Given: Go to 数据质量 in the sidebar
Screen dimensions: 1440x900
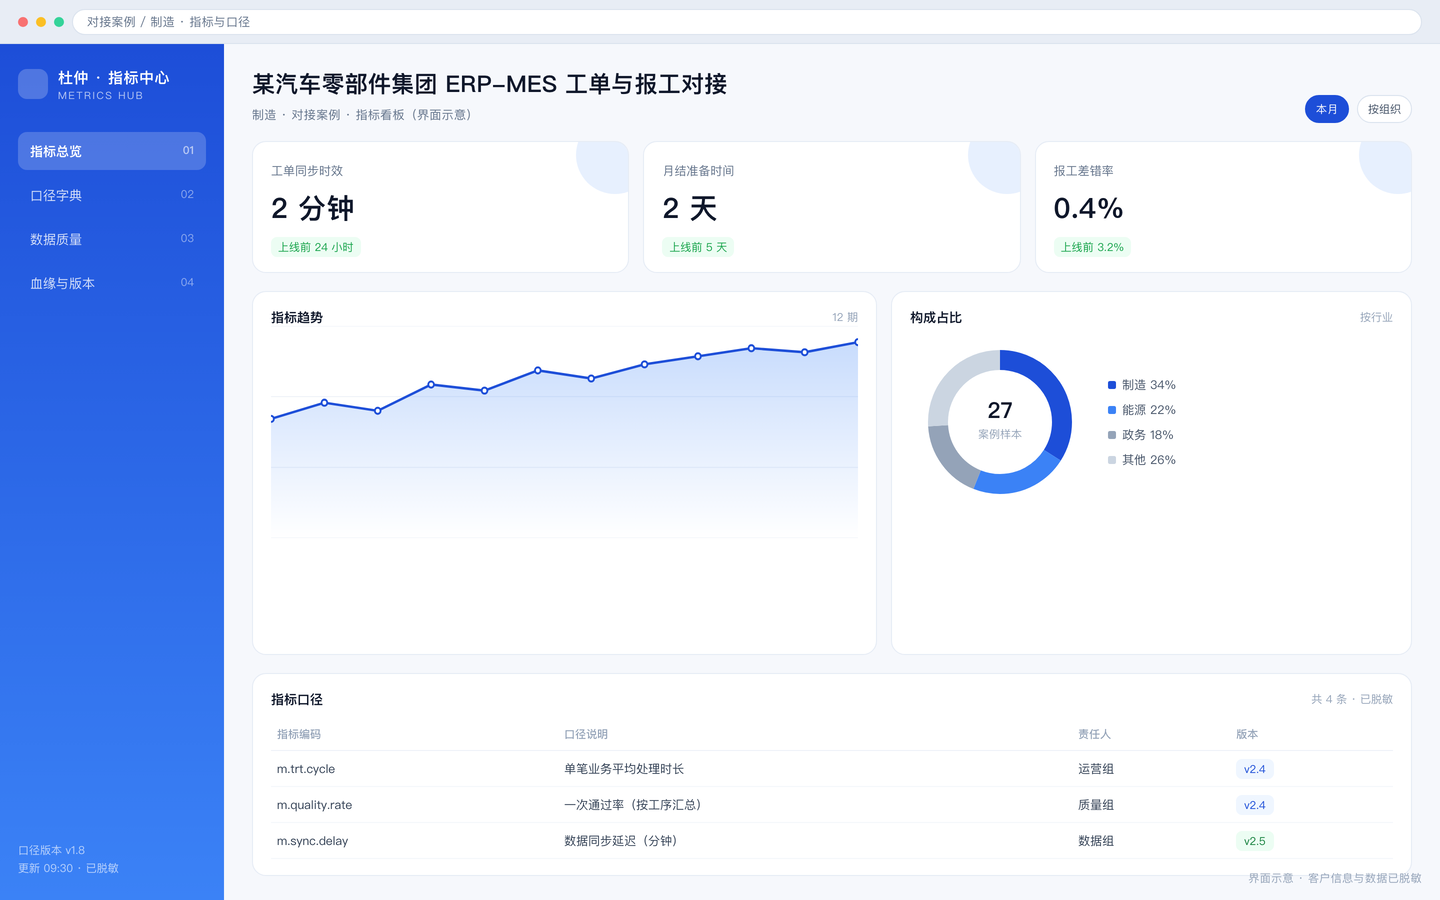Looking at the screenshot, I should click(x=112, y=239).
